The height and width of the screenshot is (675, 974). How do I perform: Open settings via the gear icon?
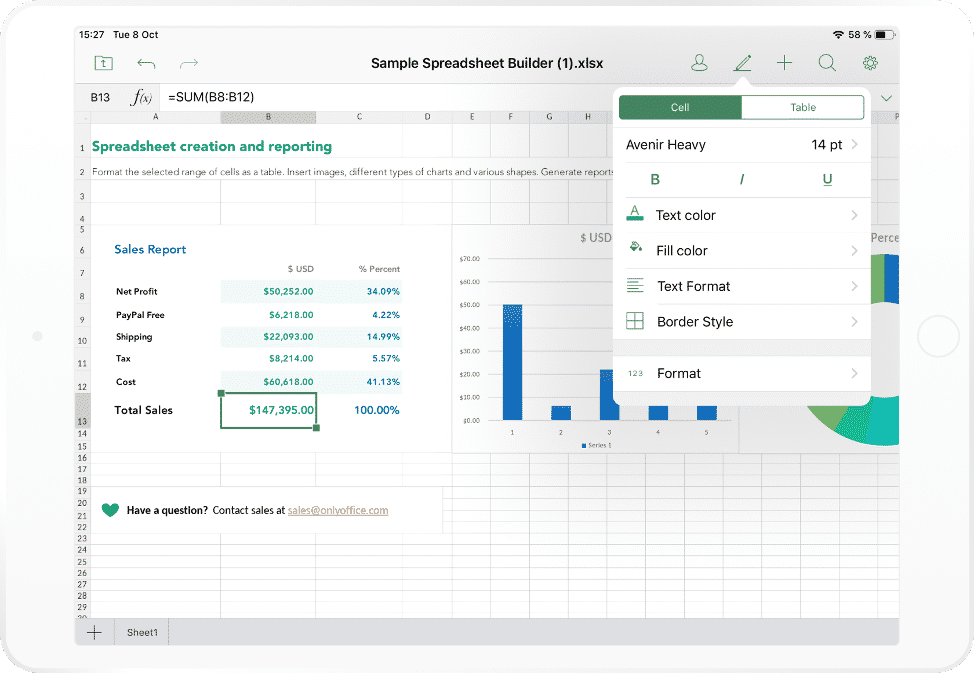pos(870,62)
